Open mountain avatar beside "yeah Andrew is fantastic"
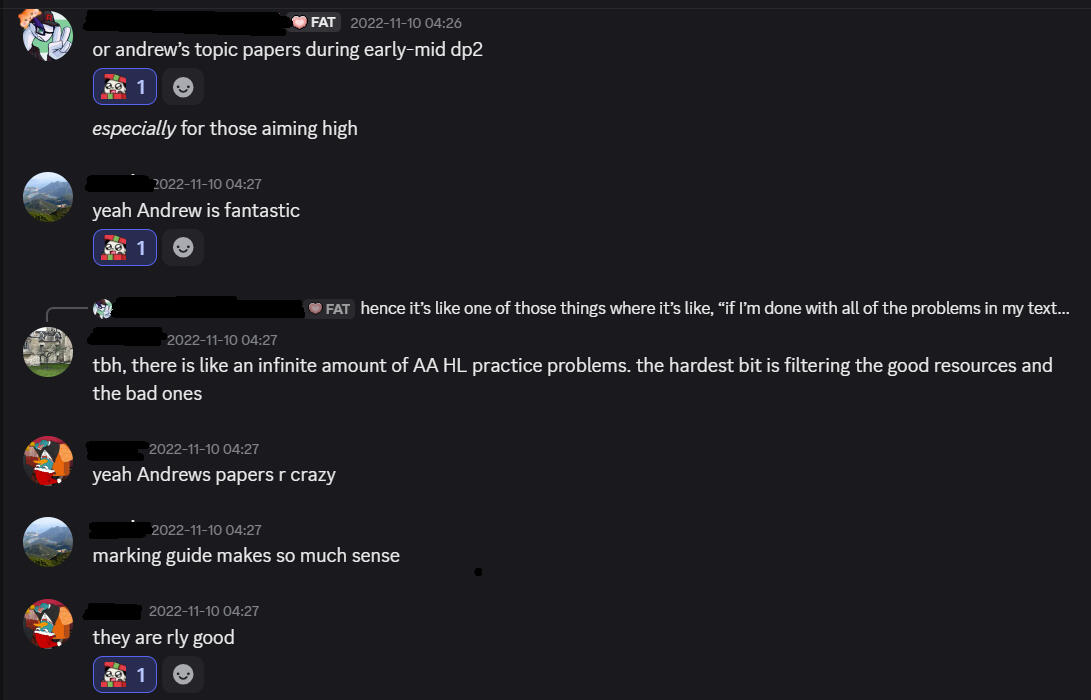The height and width of the screenshot is (700, 1091). coord(47,197)
